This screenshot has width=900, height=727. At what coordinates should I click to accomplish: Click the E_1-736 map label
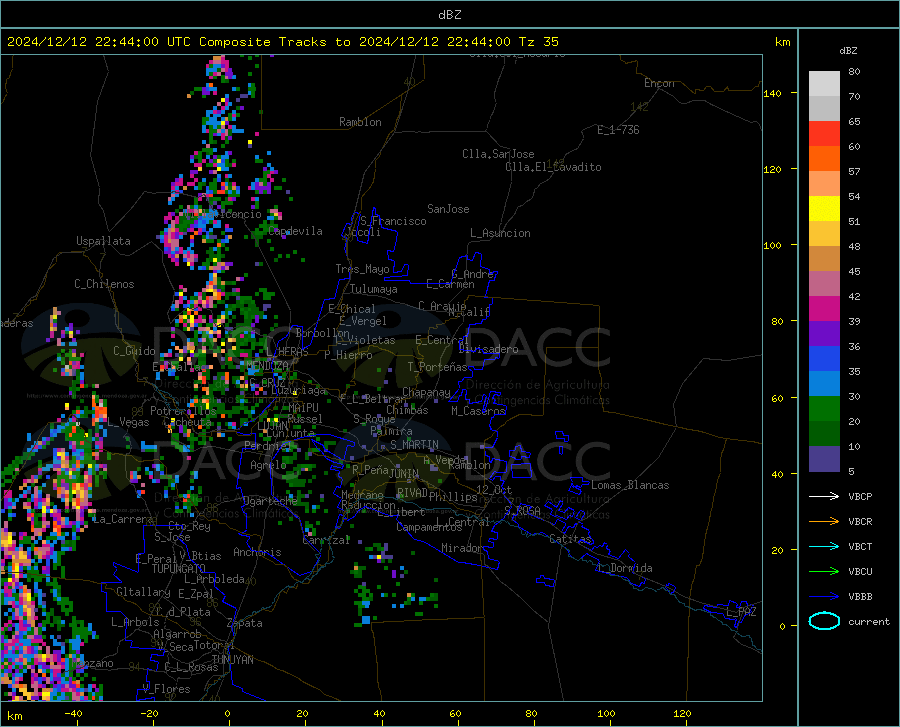(x=618, y=130)
